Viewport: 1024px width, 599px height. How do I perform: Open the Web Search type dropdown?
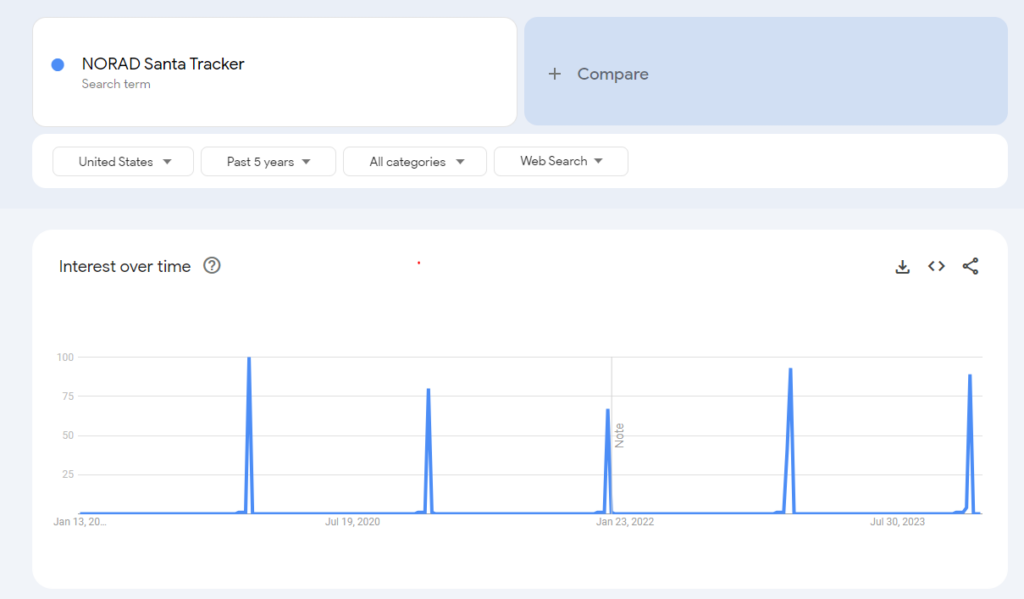(x=561, y=161)
